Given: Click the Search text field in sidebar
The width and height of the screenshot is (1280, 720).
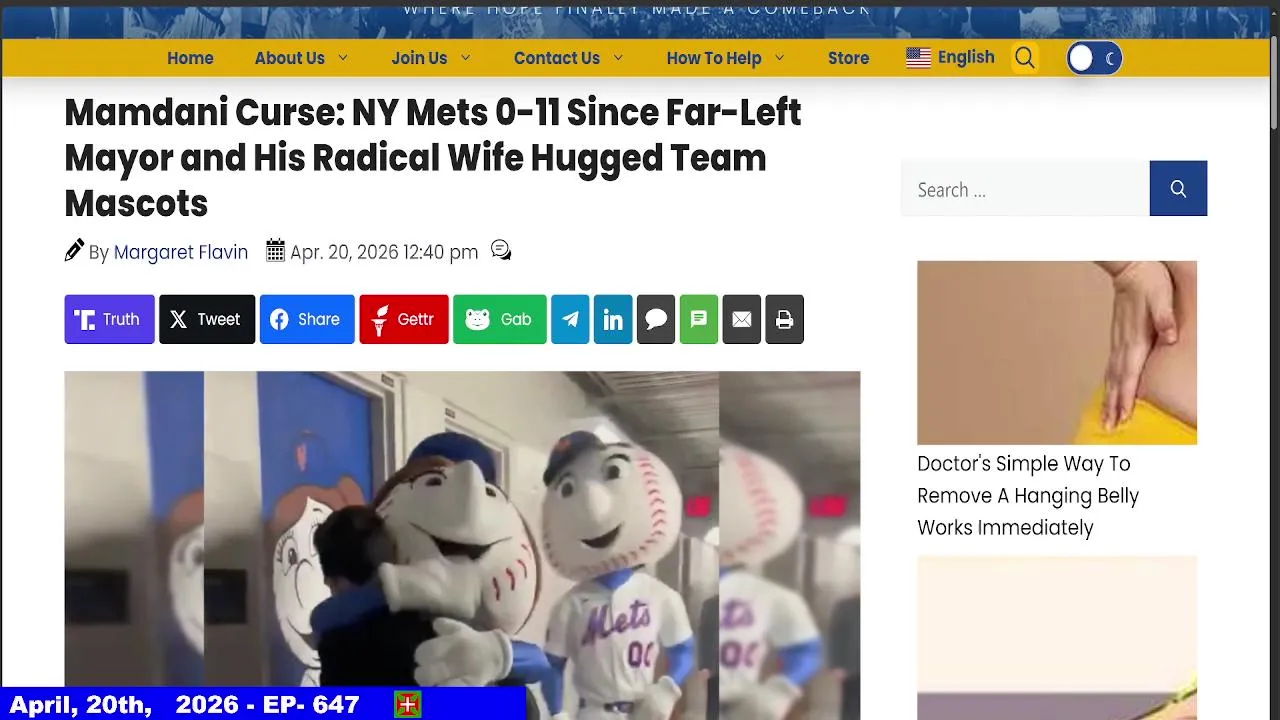Looking at the screenshot, I should [x=1025, y=188].
